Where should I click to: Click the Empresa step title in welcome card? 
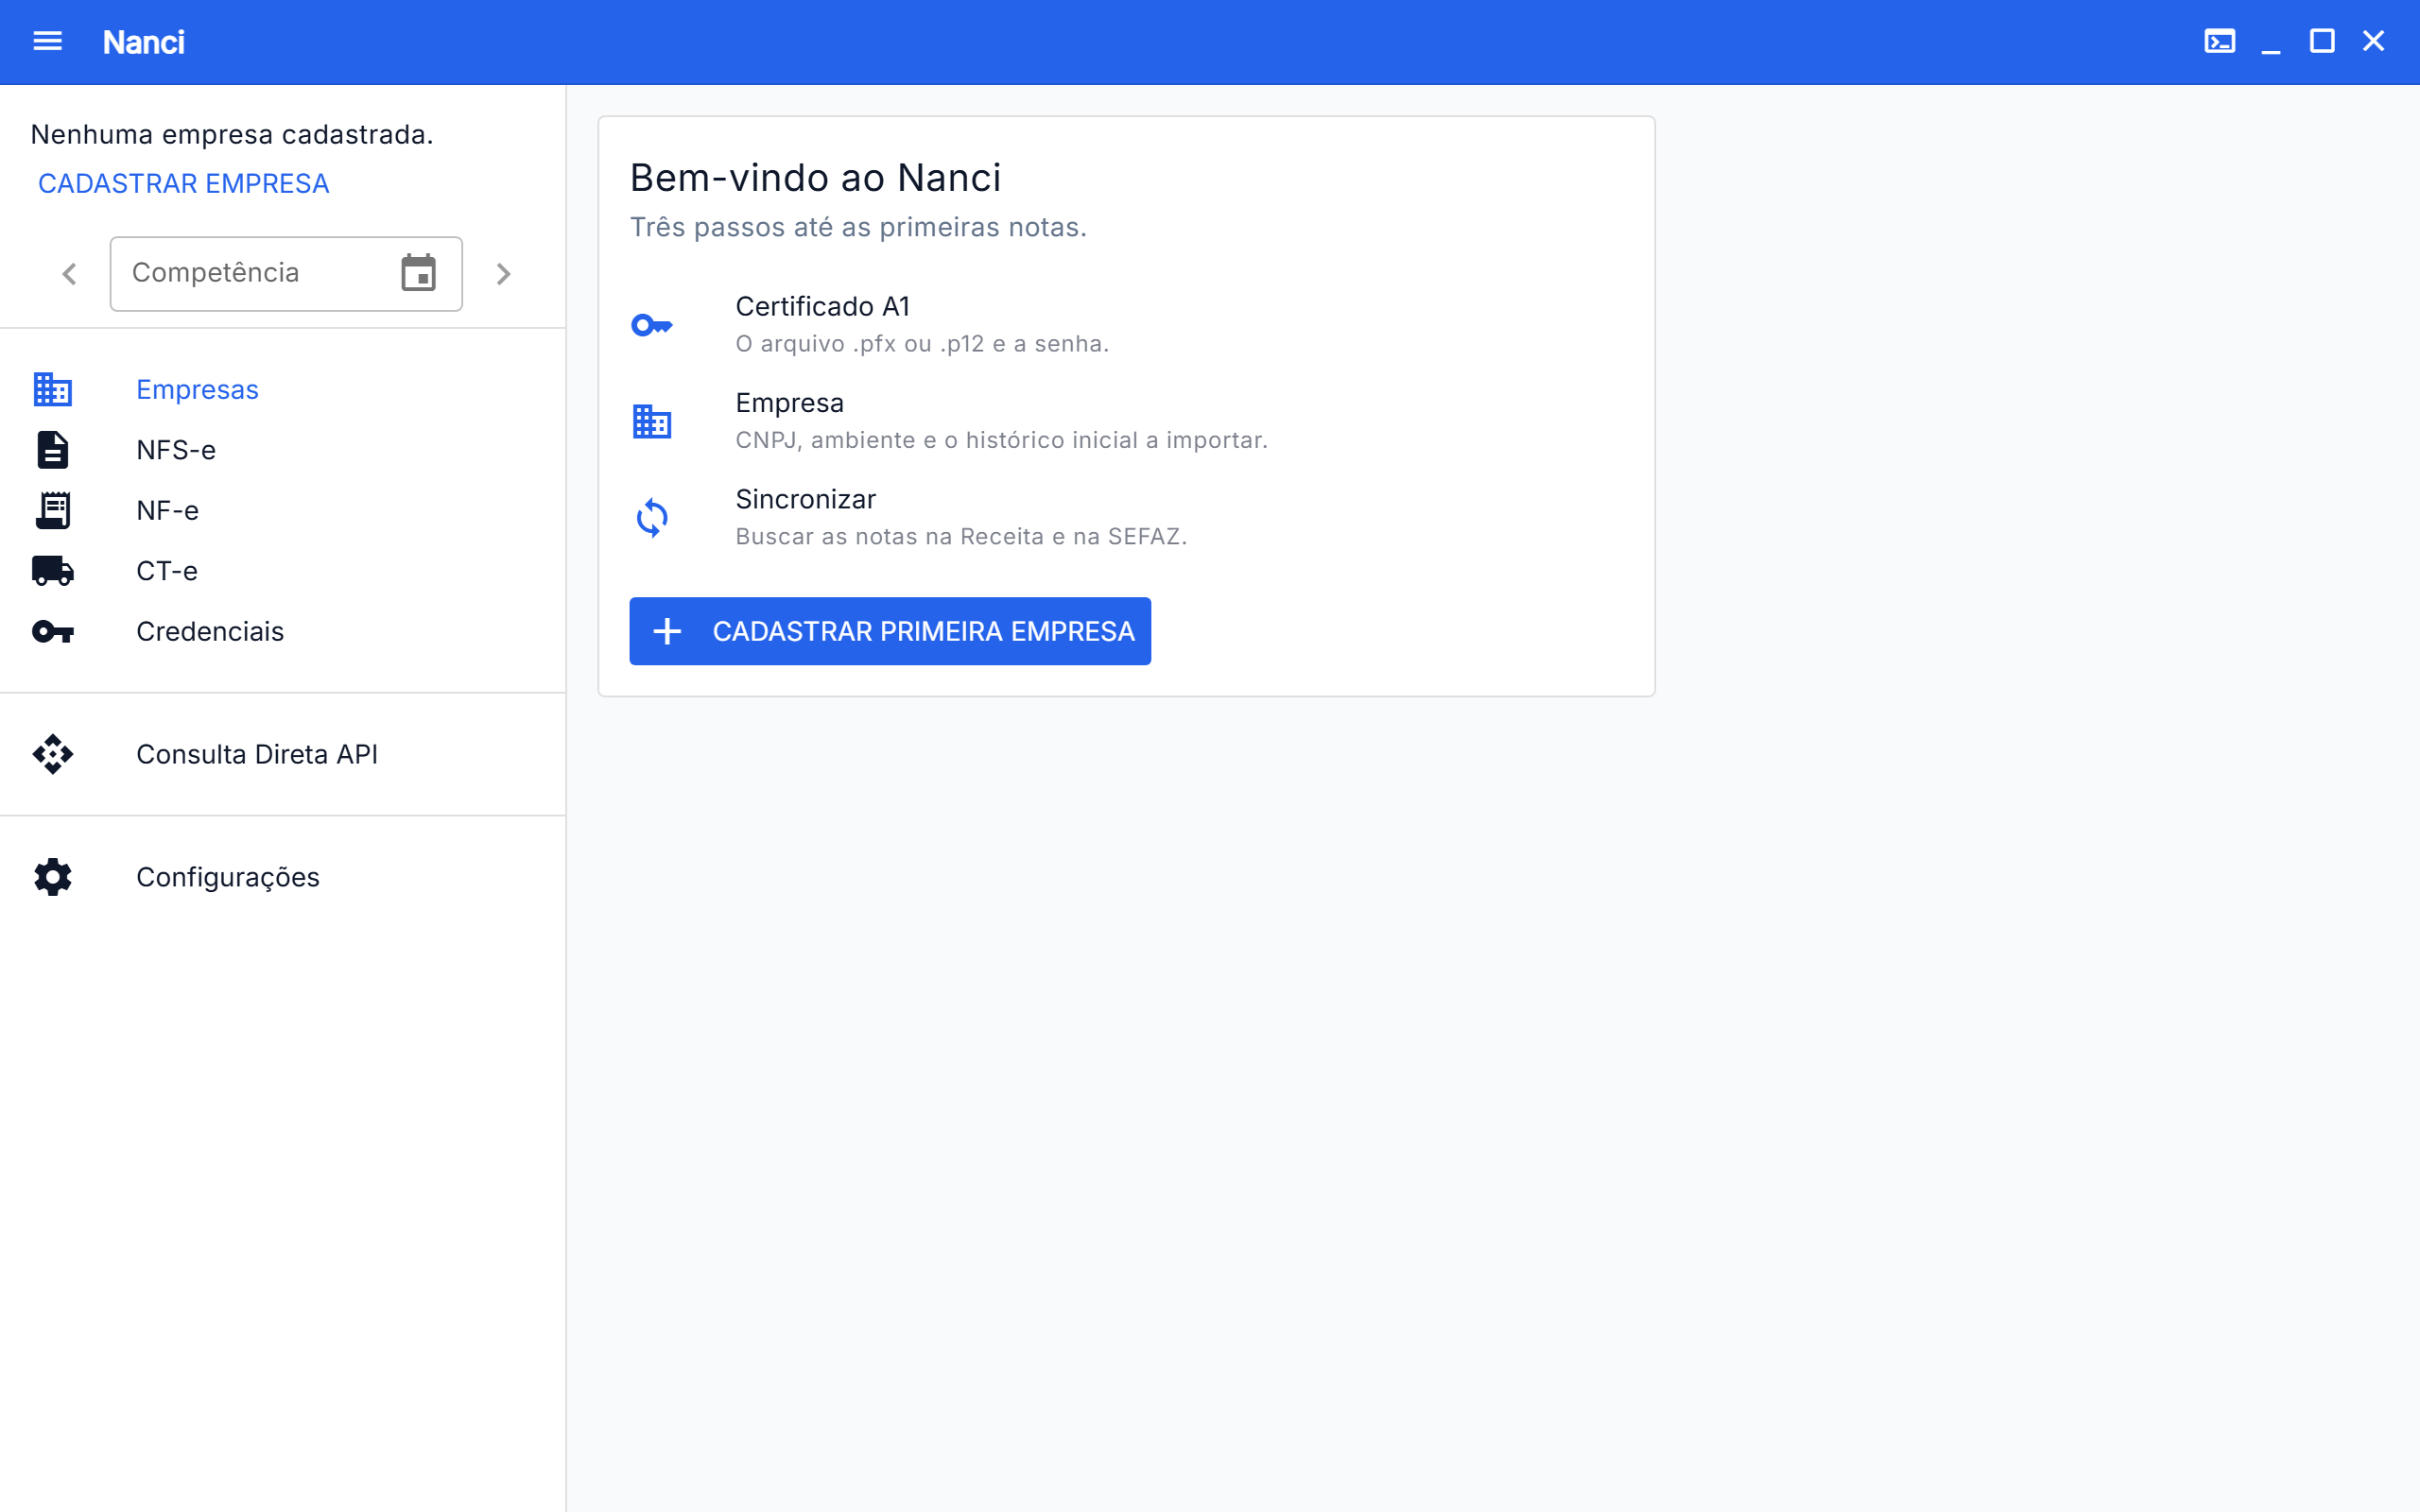pyautogui.click(x=789, y=403)
